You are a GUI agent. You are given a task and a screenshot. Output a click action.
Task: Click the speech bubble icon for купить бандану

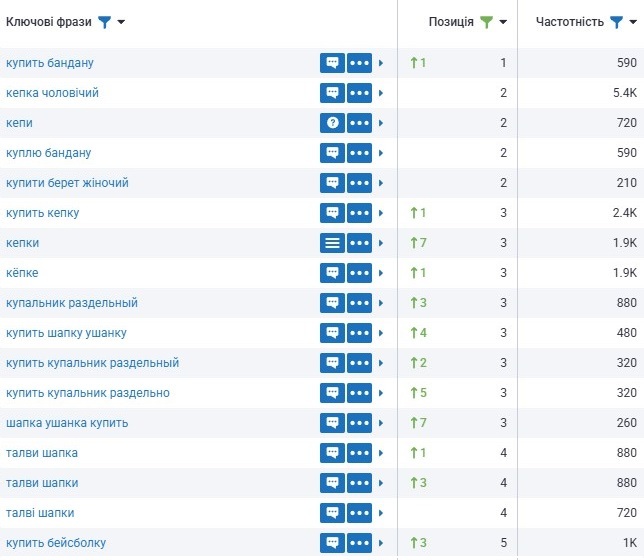click(332, 63)
